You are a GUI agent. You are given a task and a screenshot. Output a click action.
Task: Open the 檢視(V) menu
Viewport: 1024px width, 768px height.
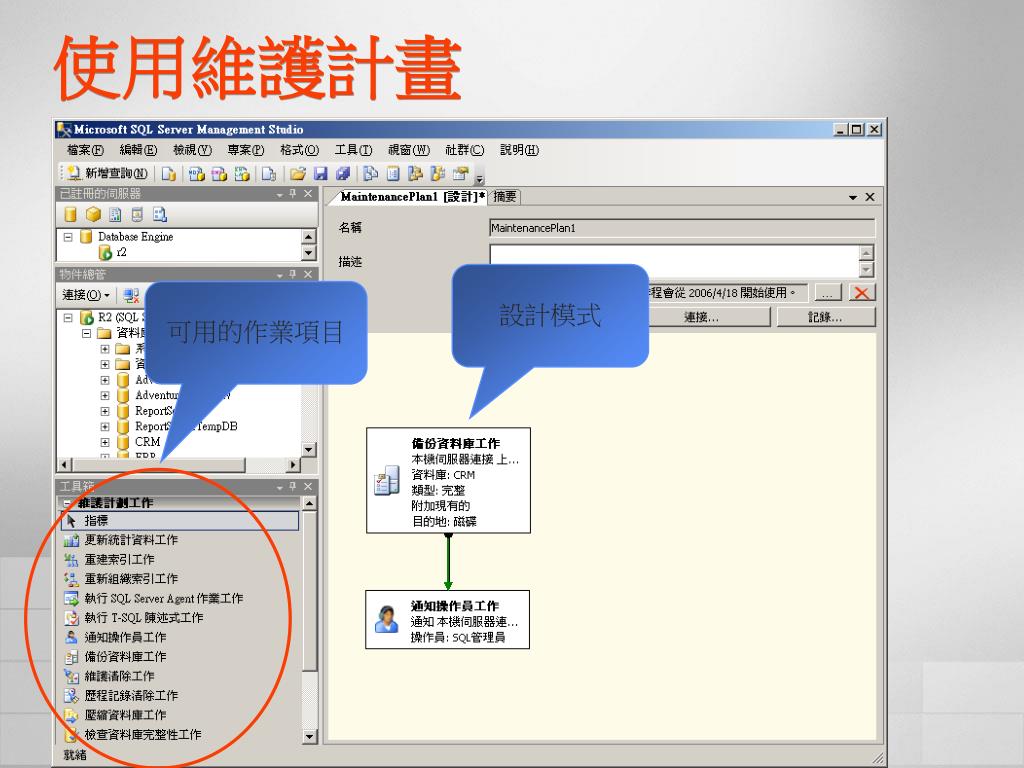[x=192, y=150]
